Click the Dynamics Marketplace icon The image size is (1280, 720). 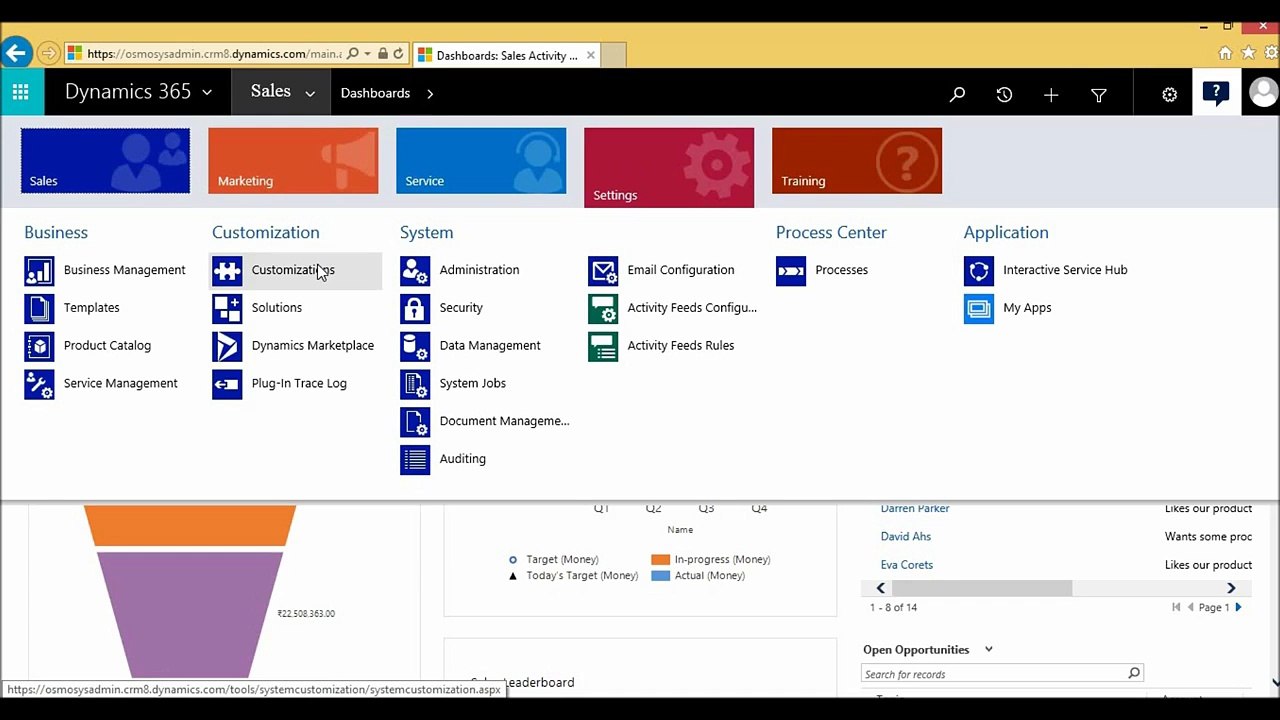227,346
